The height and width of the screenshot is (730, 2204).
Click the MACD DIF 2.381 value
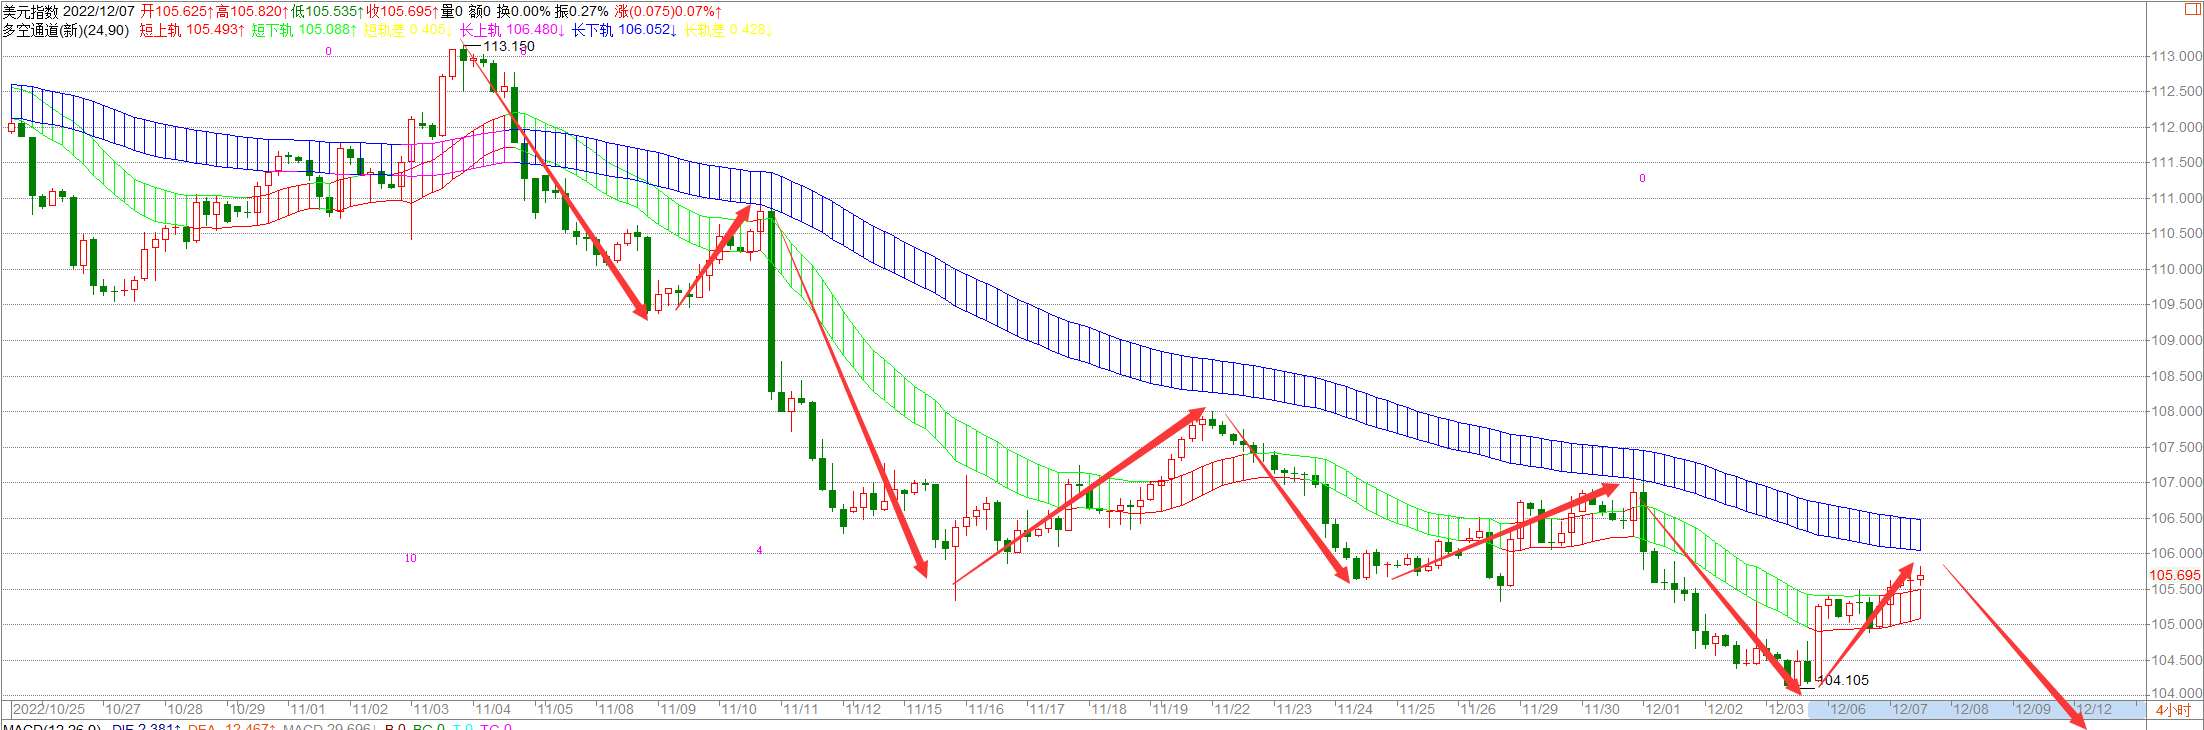[147, 727]
